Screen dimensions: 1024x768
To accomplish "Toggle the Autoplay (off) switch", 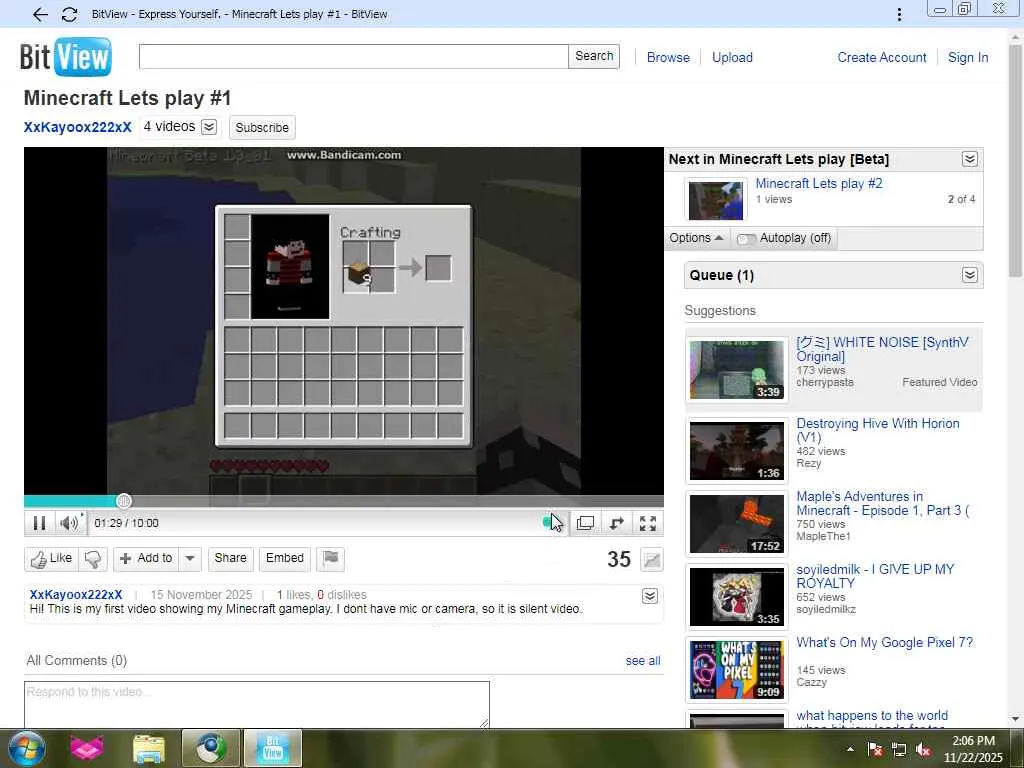I will (746, 239).
